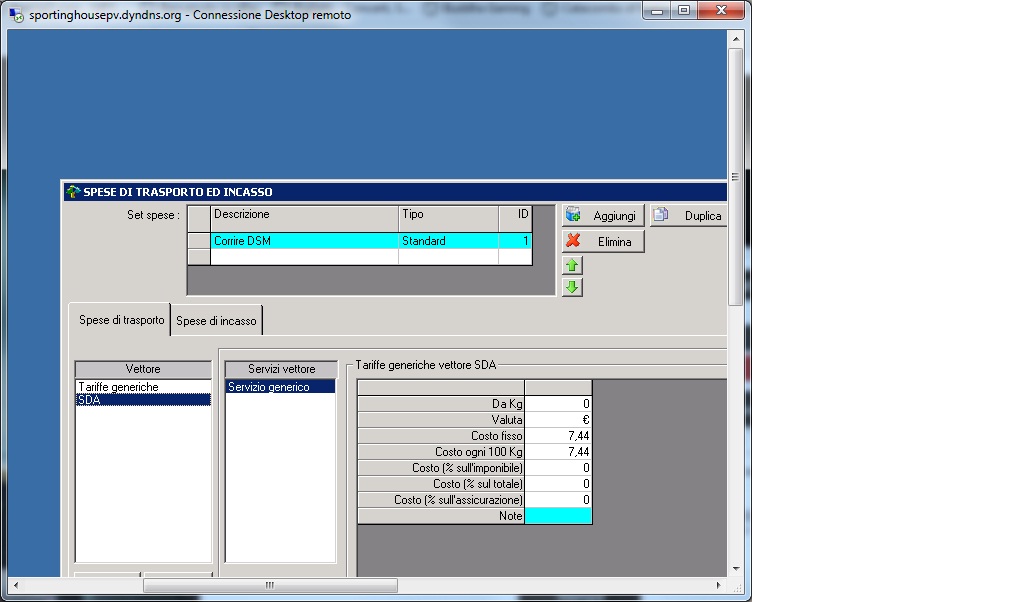Edit the Costo ogni 100 Kg value
1015x602 pixels.
tap(558, 452)
